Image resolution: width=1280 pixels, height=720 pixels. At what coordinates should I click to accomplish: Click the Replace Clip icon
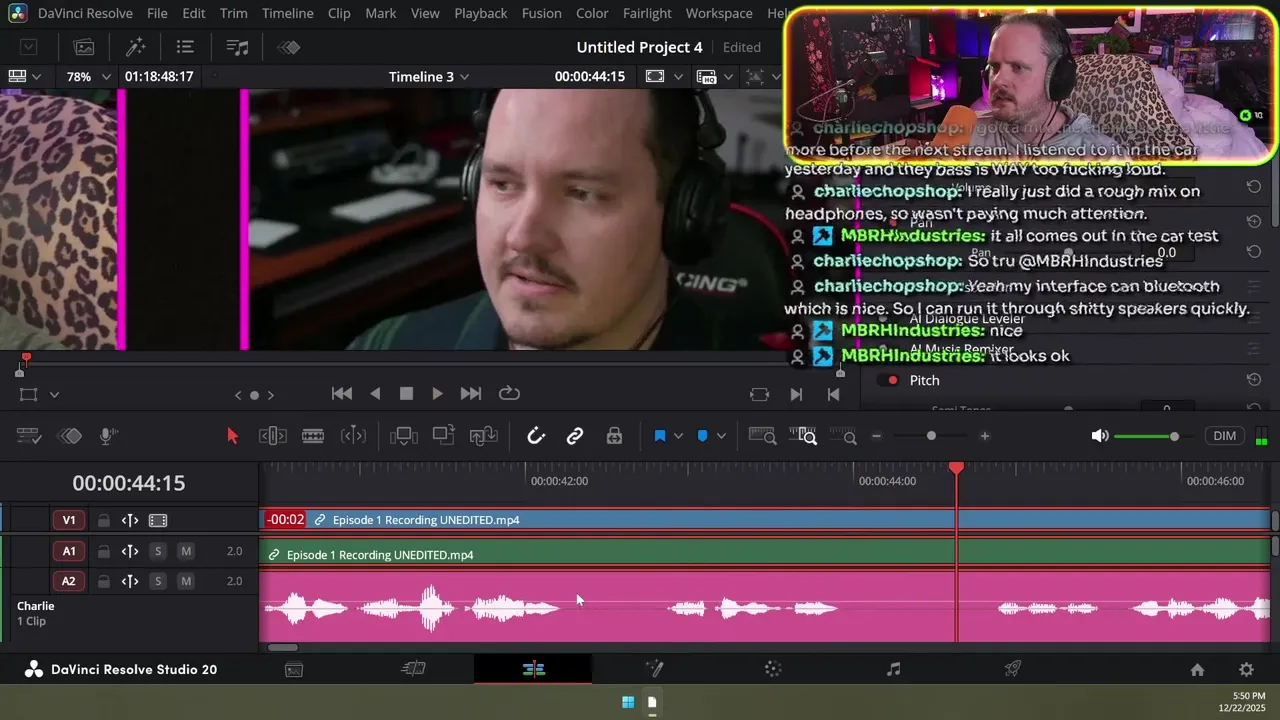tap(483, 436)
